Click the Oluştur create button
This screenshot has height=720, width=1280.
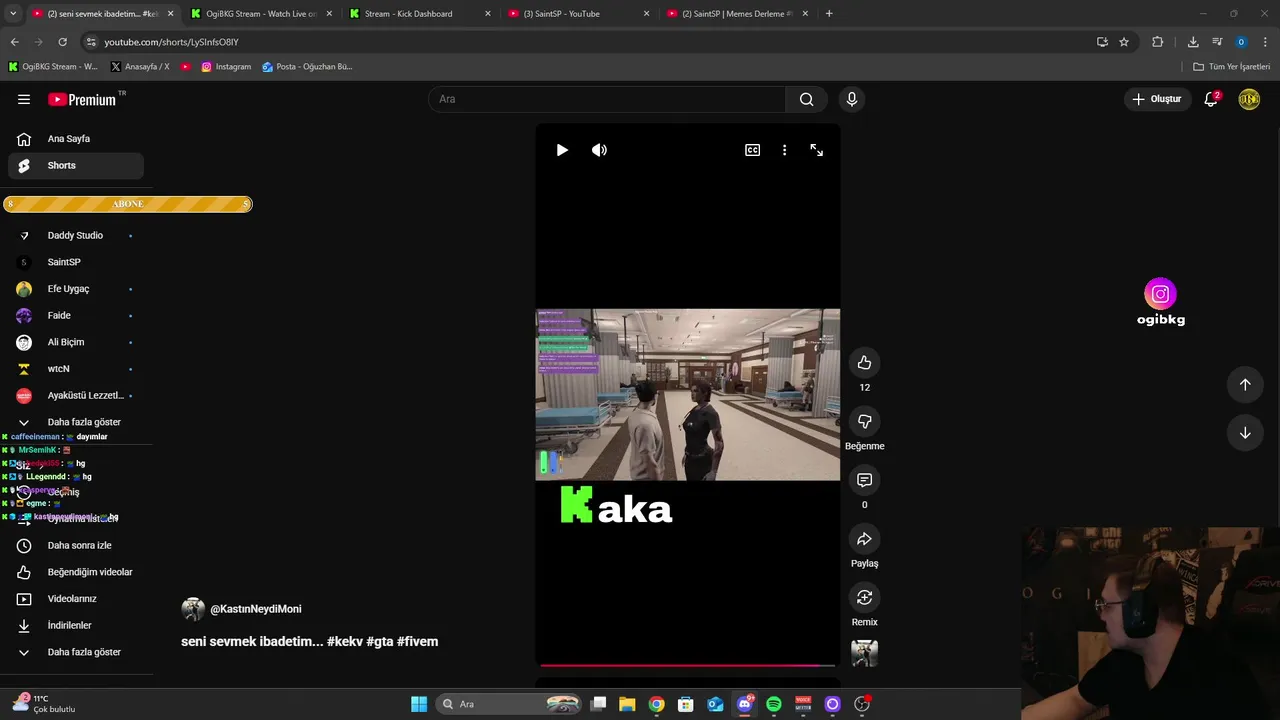pos(1156,99)
